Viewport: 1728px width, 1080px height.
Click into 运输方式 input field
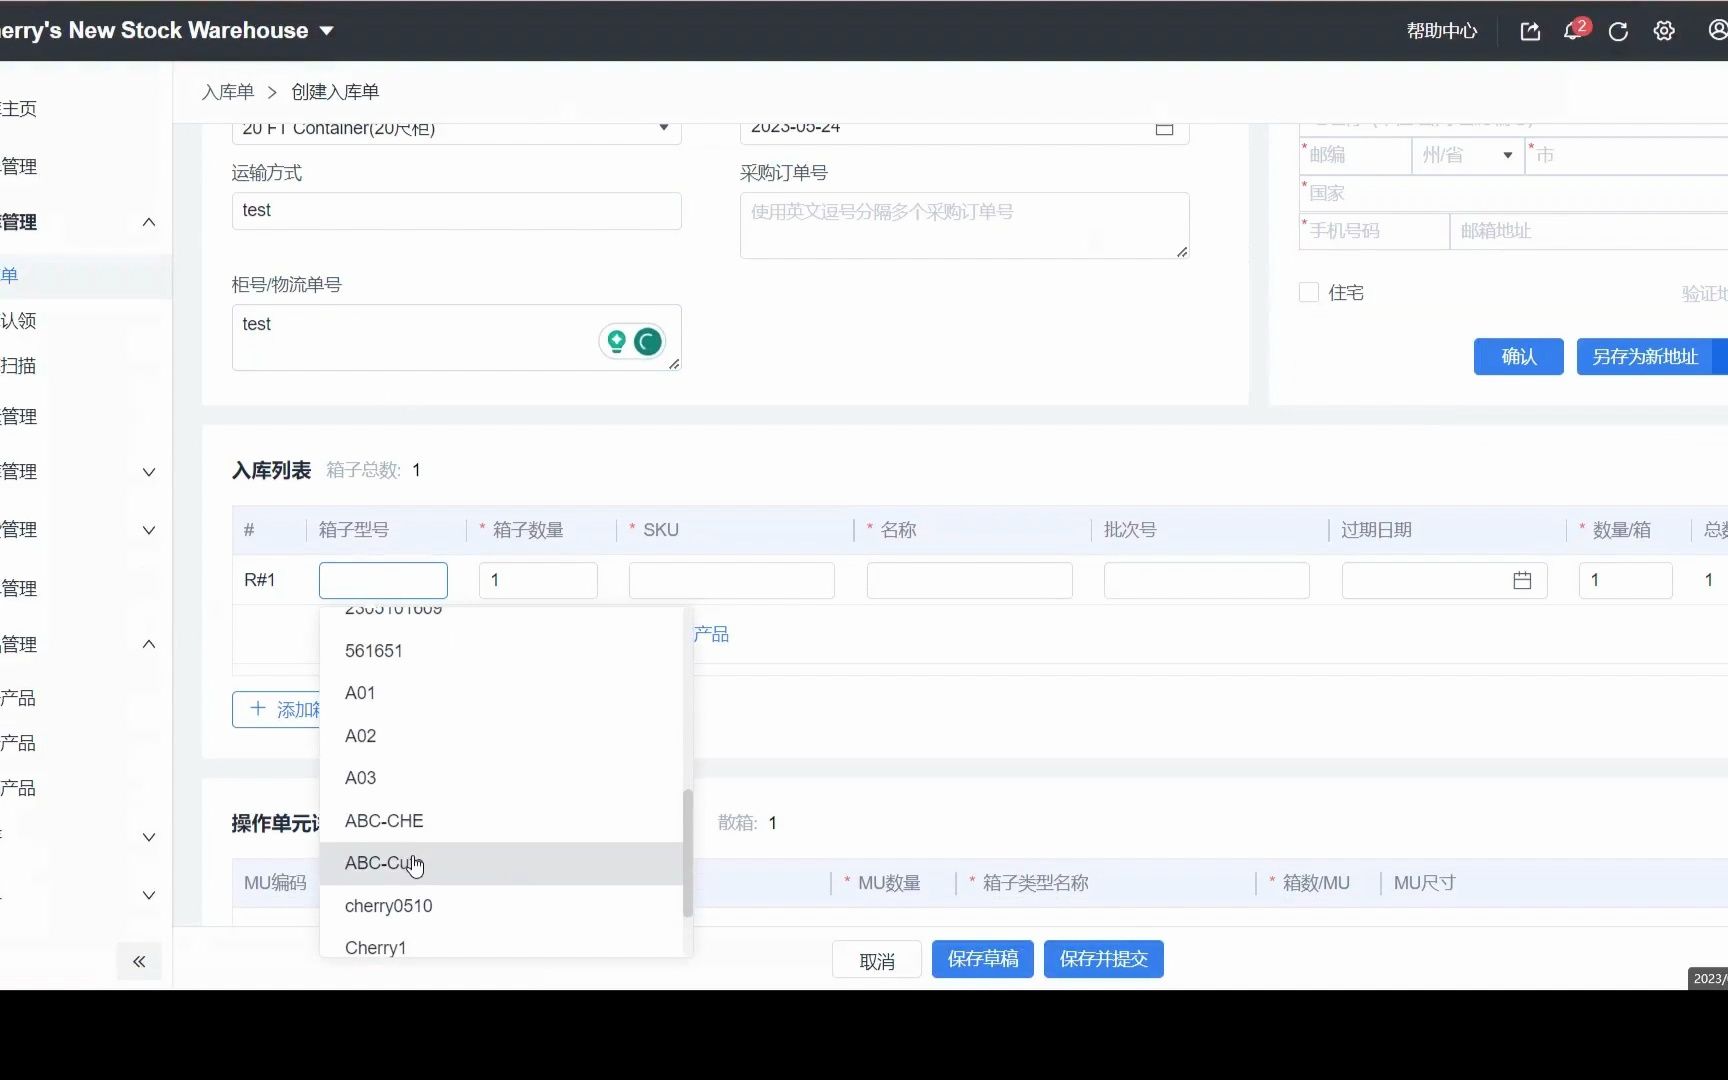click(x=457, y=211)
